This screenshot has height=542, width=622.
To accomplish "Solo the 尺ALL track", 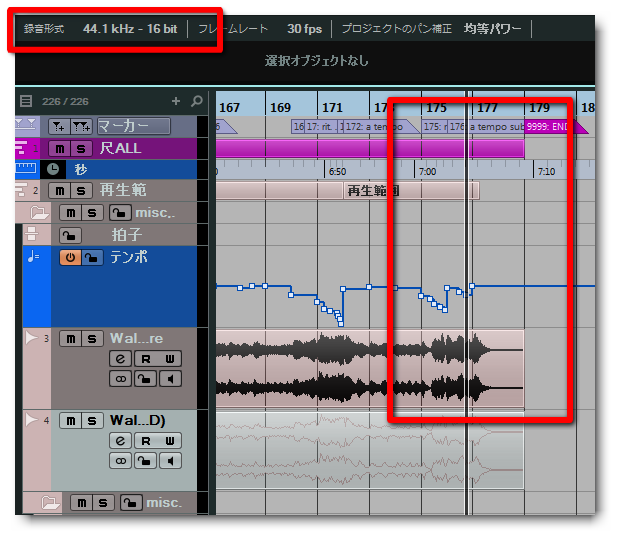I will [x=81, y=148].
